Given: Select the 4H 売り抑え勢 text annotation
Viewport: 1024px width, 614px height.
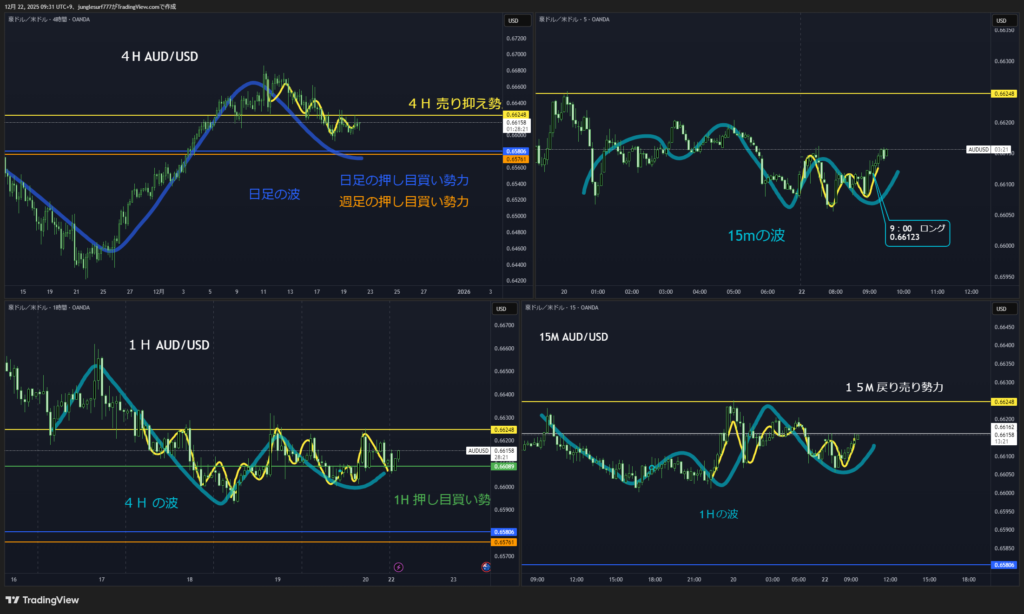Looking at the screenshot, I should pos(454,104).
